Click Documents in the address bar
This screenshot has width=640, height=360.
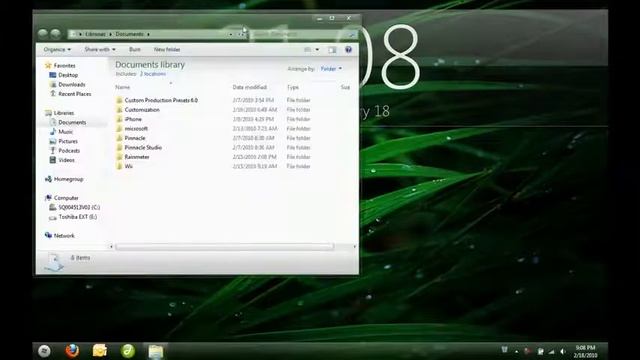(129, 34)
